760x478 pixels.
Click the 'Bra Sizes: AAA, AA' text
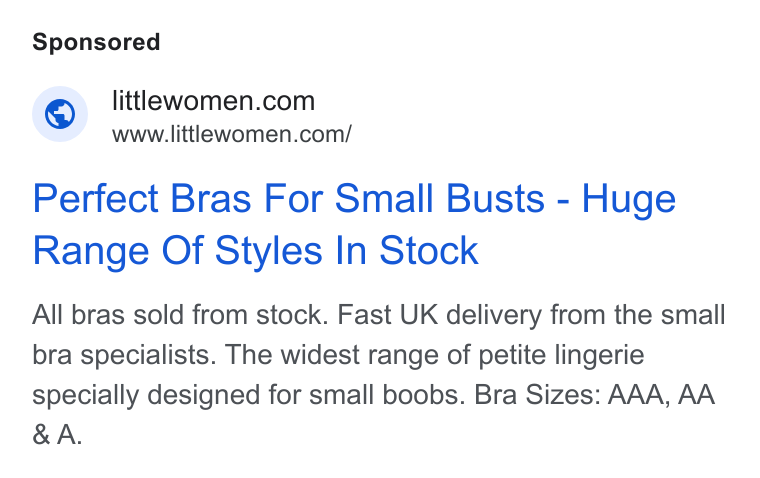click(594, 395)
